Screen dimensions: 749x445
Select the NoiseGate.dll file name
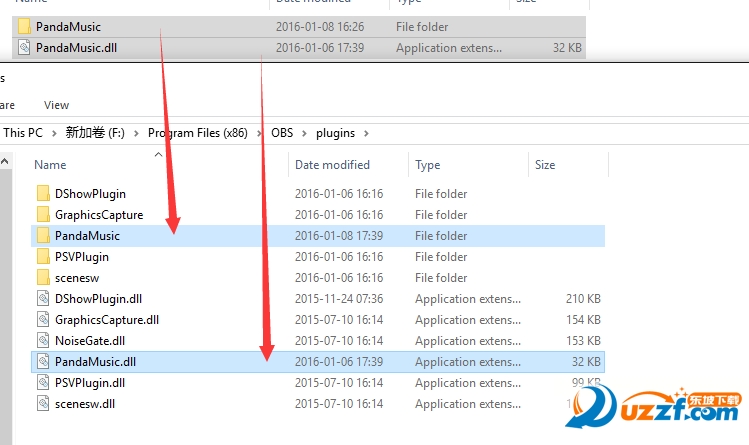point(90,341)
